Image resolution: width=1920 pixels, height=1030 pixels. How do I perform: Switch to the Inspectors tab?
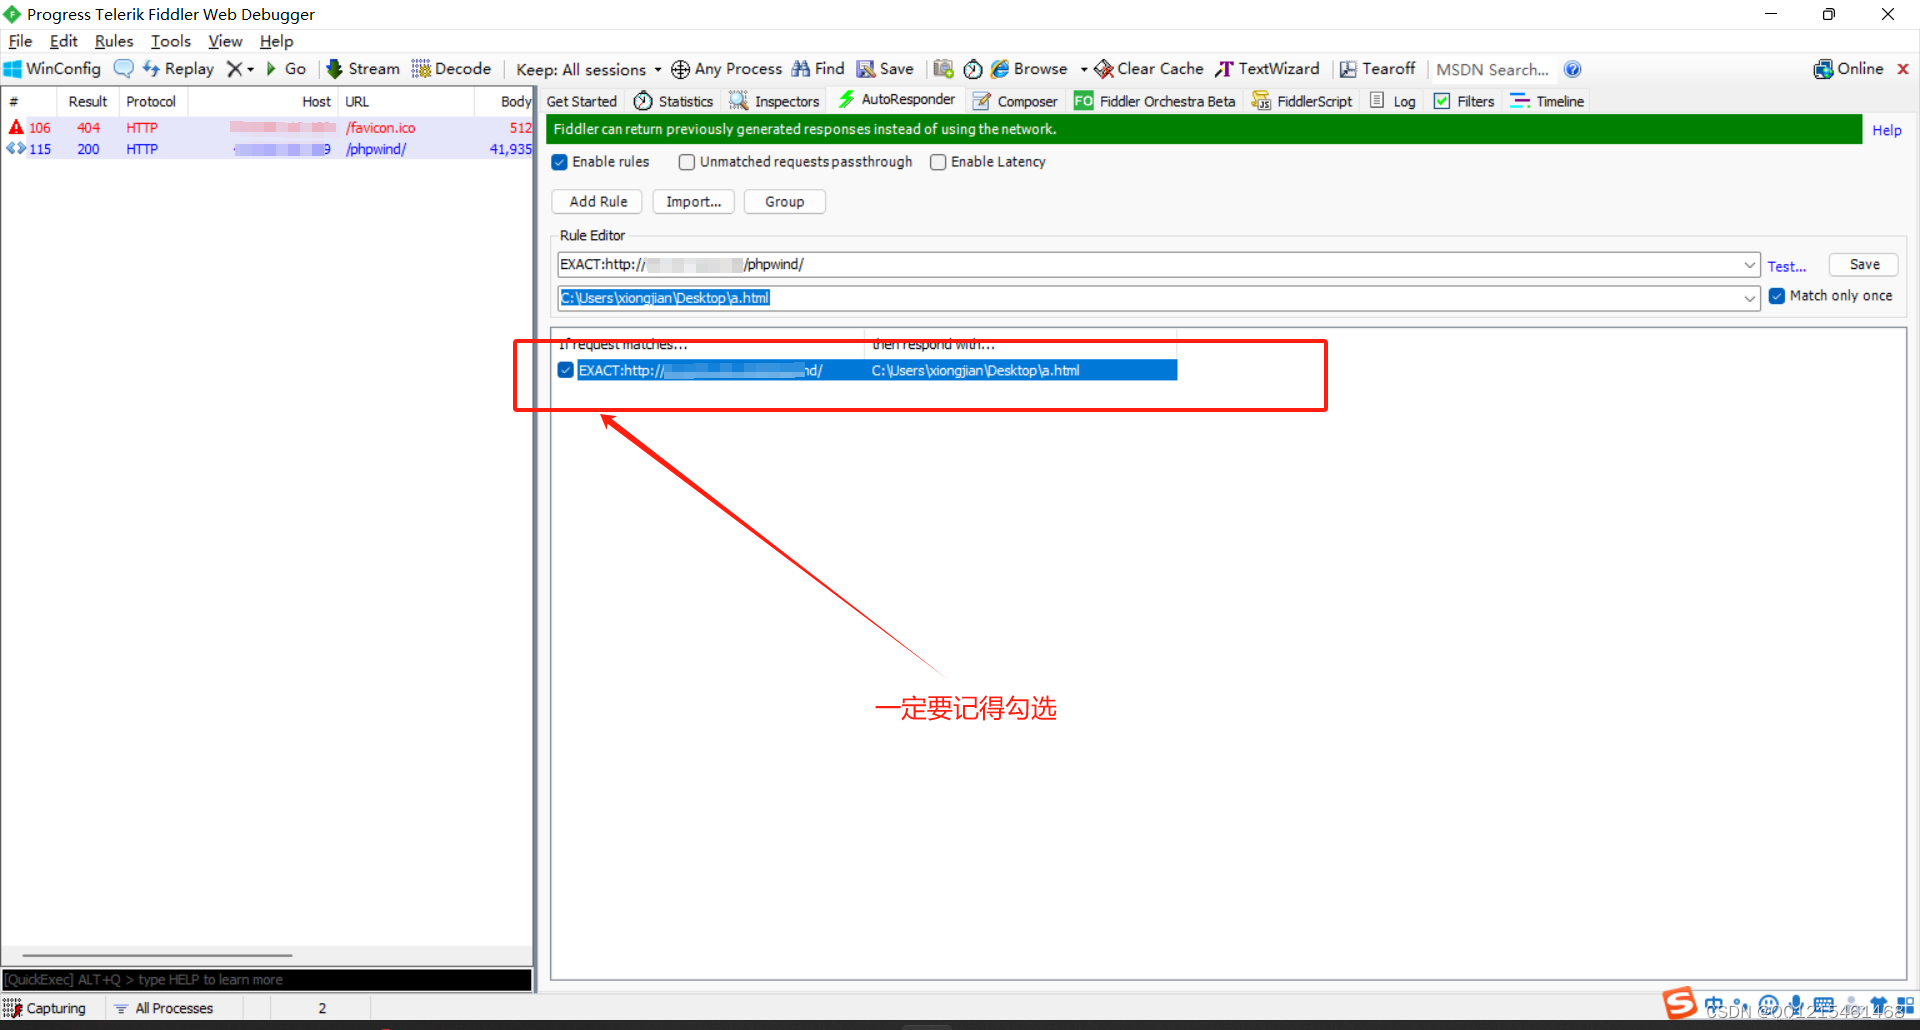775,101
